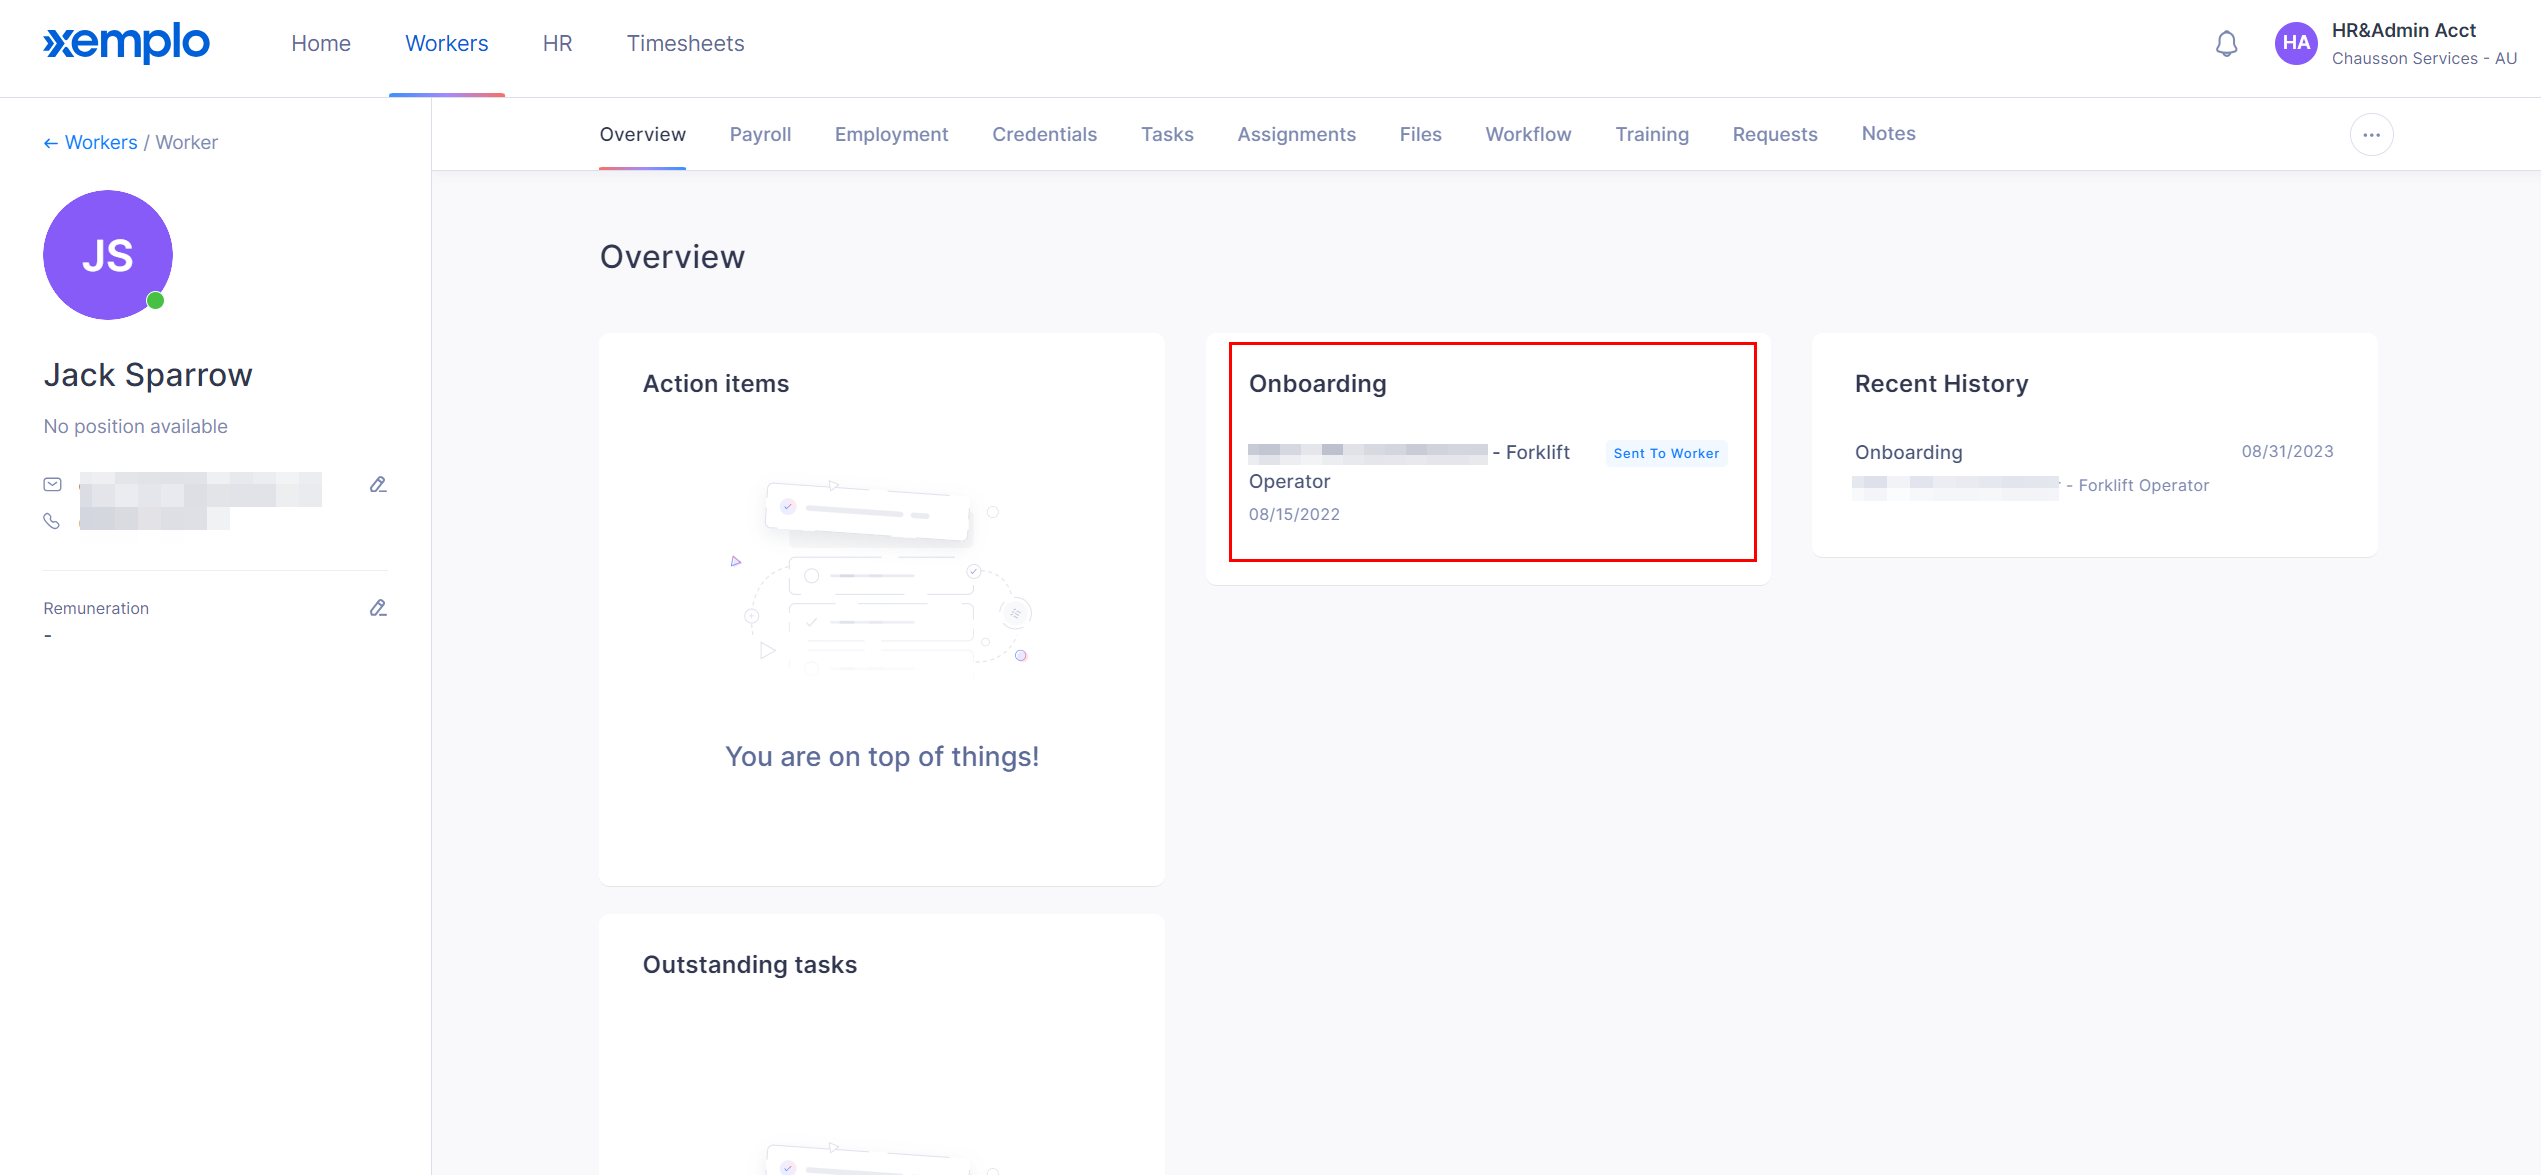Open the Tasks tab
This screenshot has height=1175, width=2541.
1167,134
